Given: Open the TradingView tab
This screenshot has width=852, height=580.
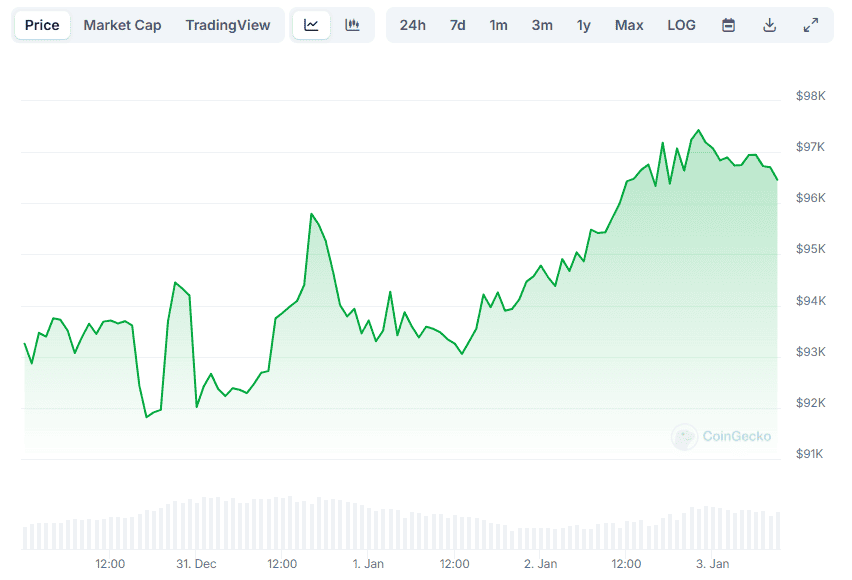Looking at the screenshot, I should (228, 25).
